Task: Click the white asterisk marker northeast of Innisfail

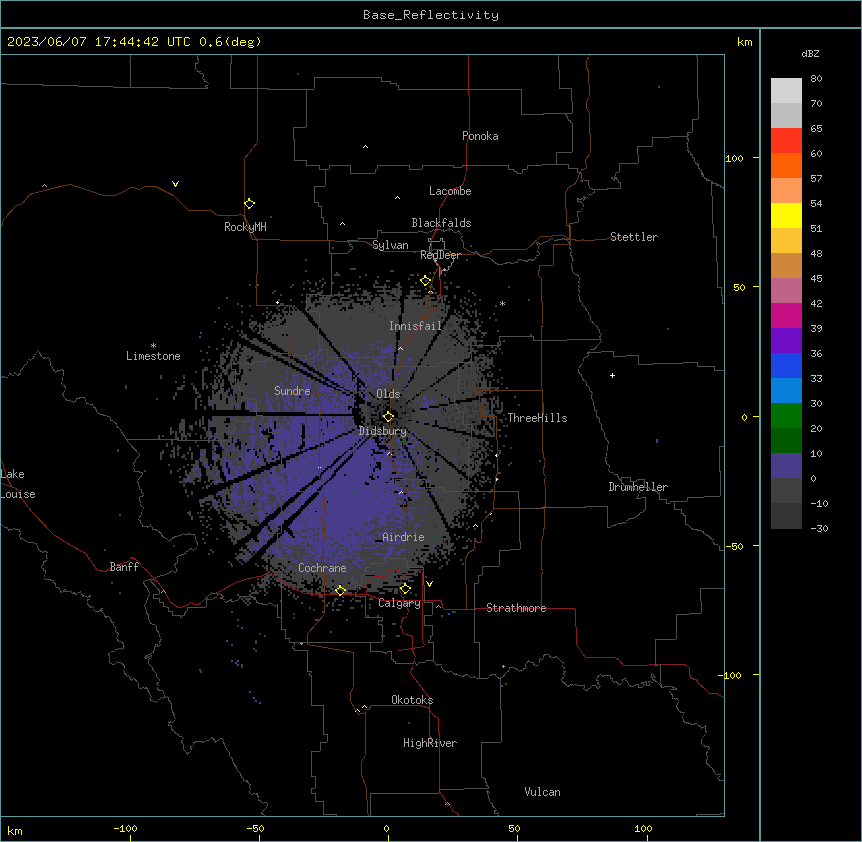Action: [502, 303]
